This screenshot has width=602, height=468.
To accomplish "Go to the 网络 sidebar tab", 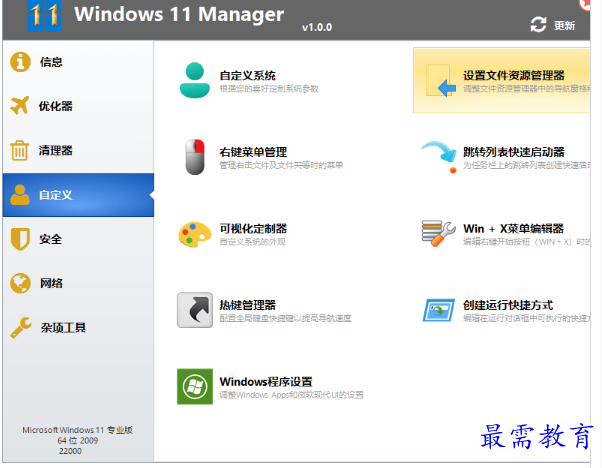I will [78, 283].
